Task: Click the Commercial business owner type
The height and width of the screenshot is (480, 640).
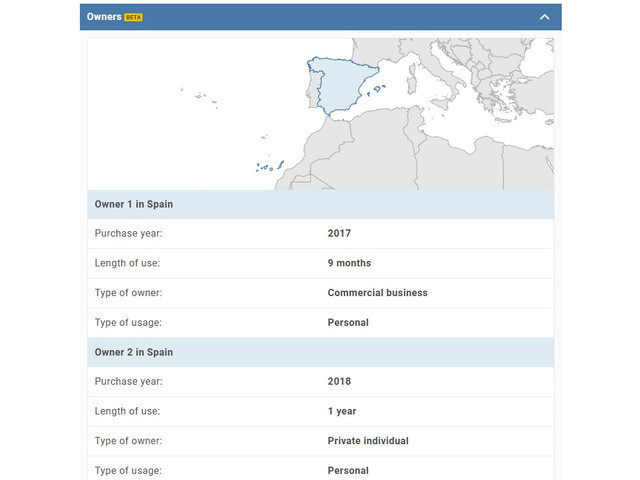Action: [x=377, y=293]
